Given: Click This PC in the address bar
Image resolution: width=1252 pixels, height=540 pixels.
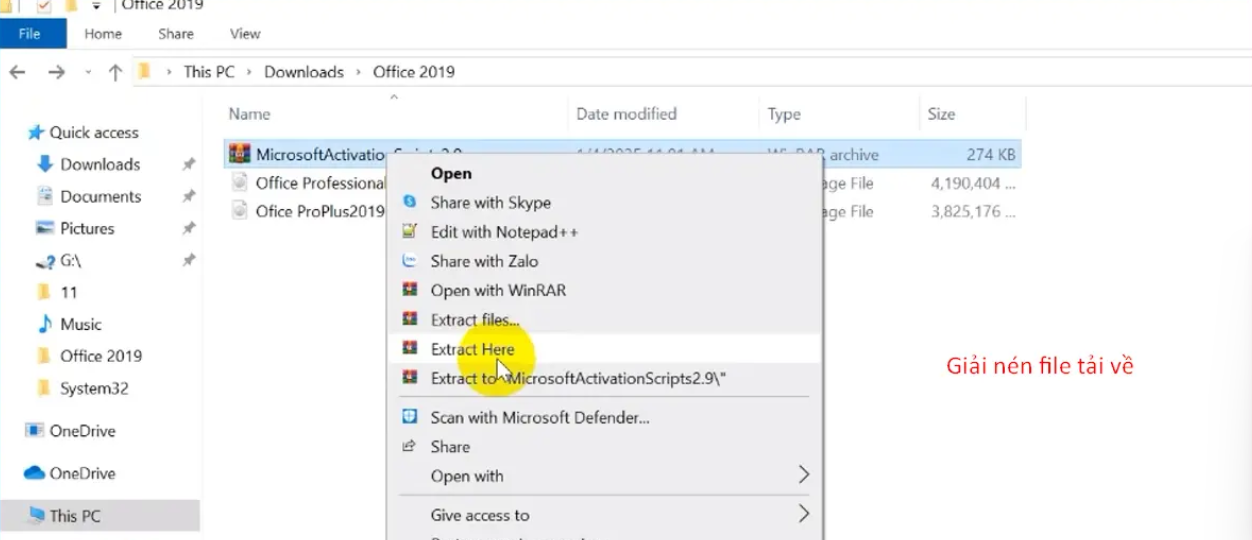Looking at the screenshot, I should point(209,72).
